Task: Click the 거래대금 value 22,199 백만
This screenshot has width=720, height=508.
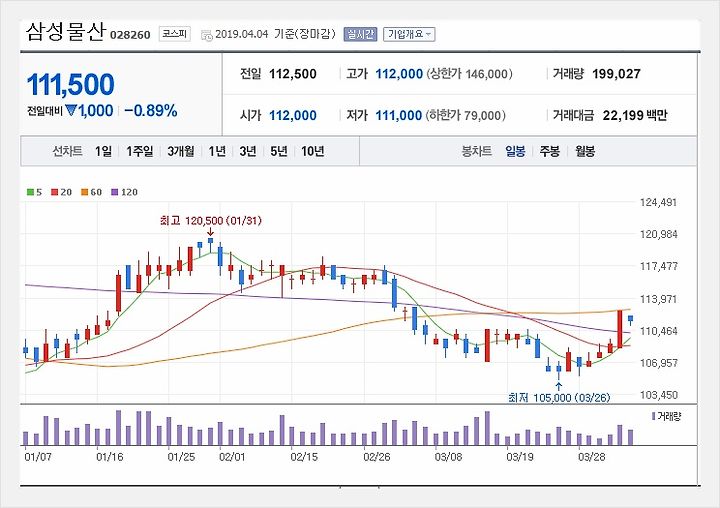Action: pos(635,115)
